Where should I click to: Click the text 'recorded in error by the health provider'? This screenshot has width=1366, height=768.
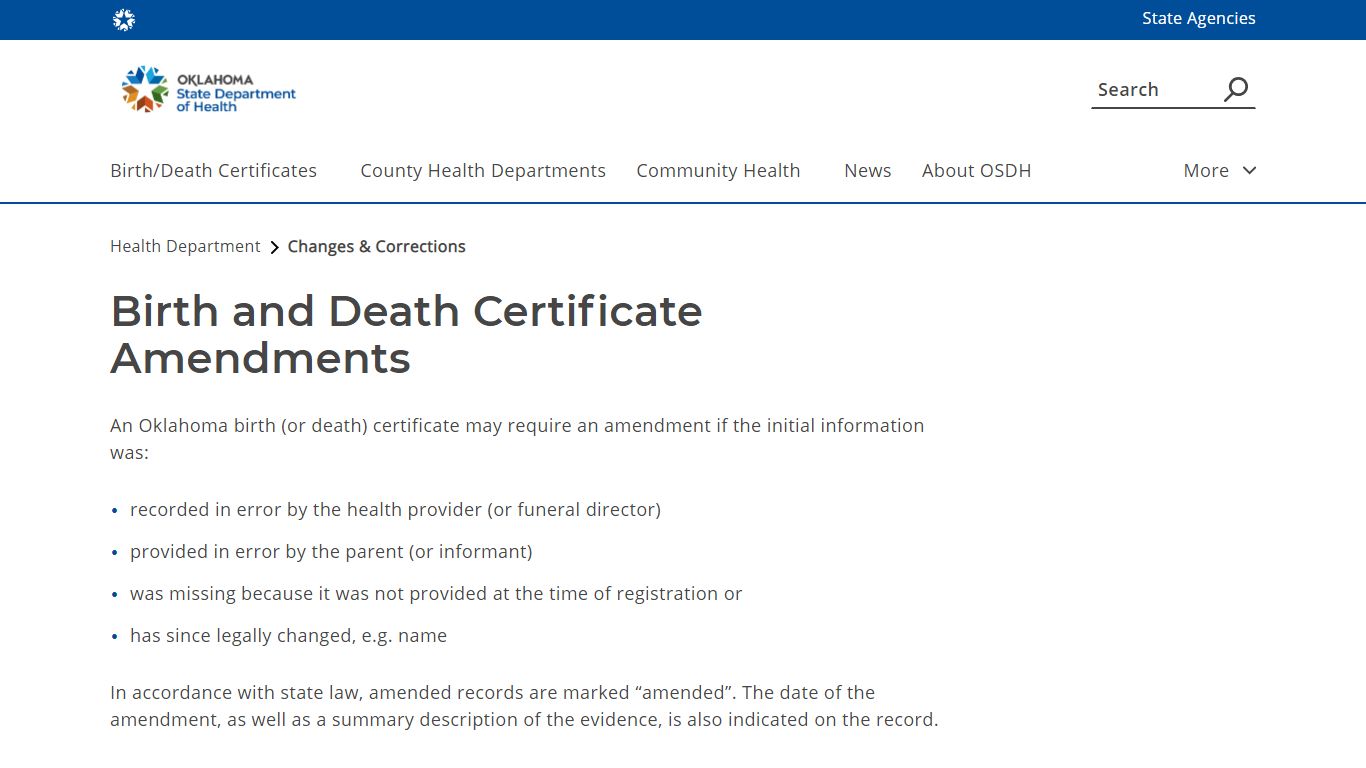tap(307, 509)
